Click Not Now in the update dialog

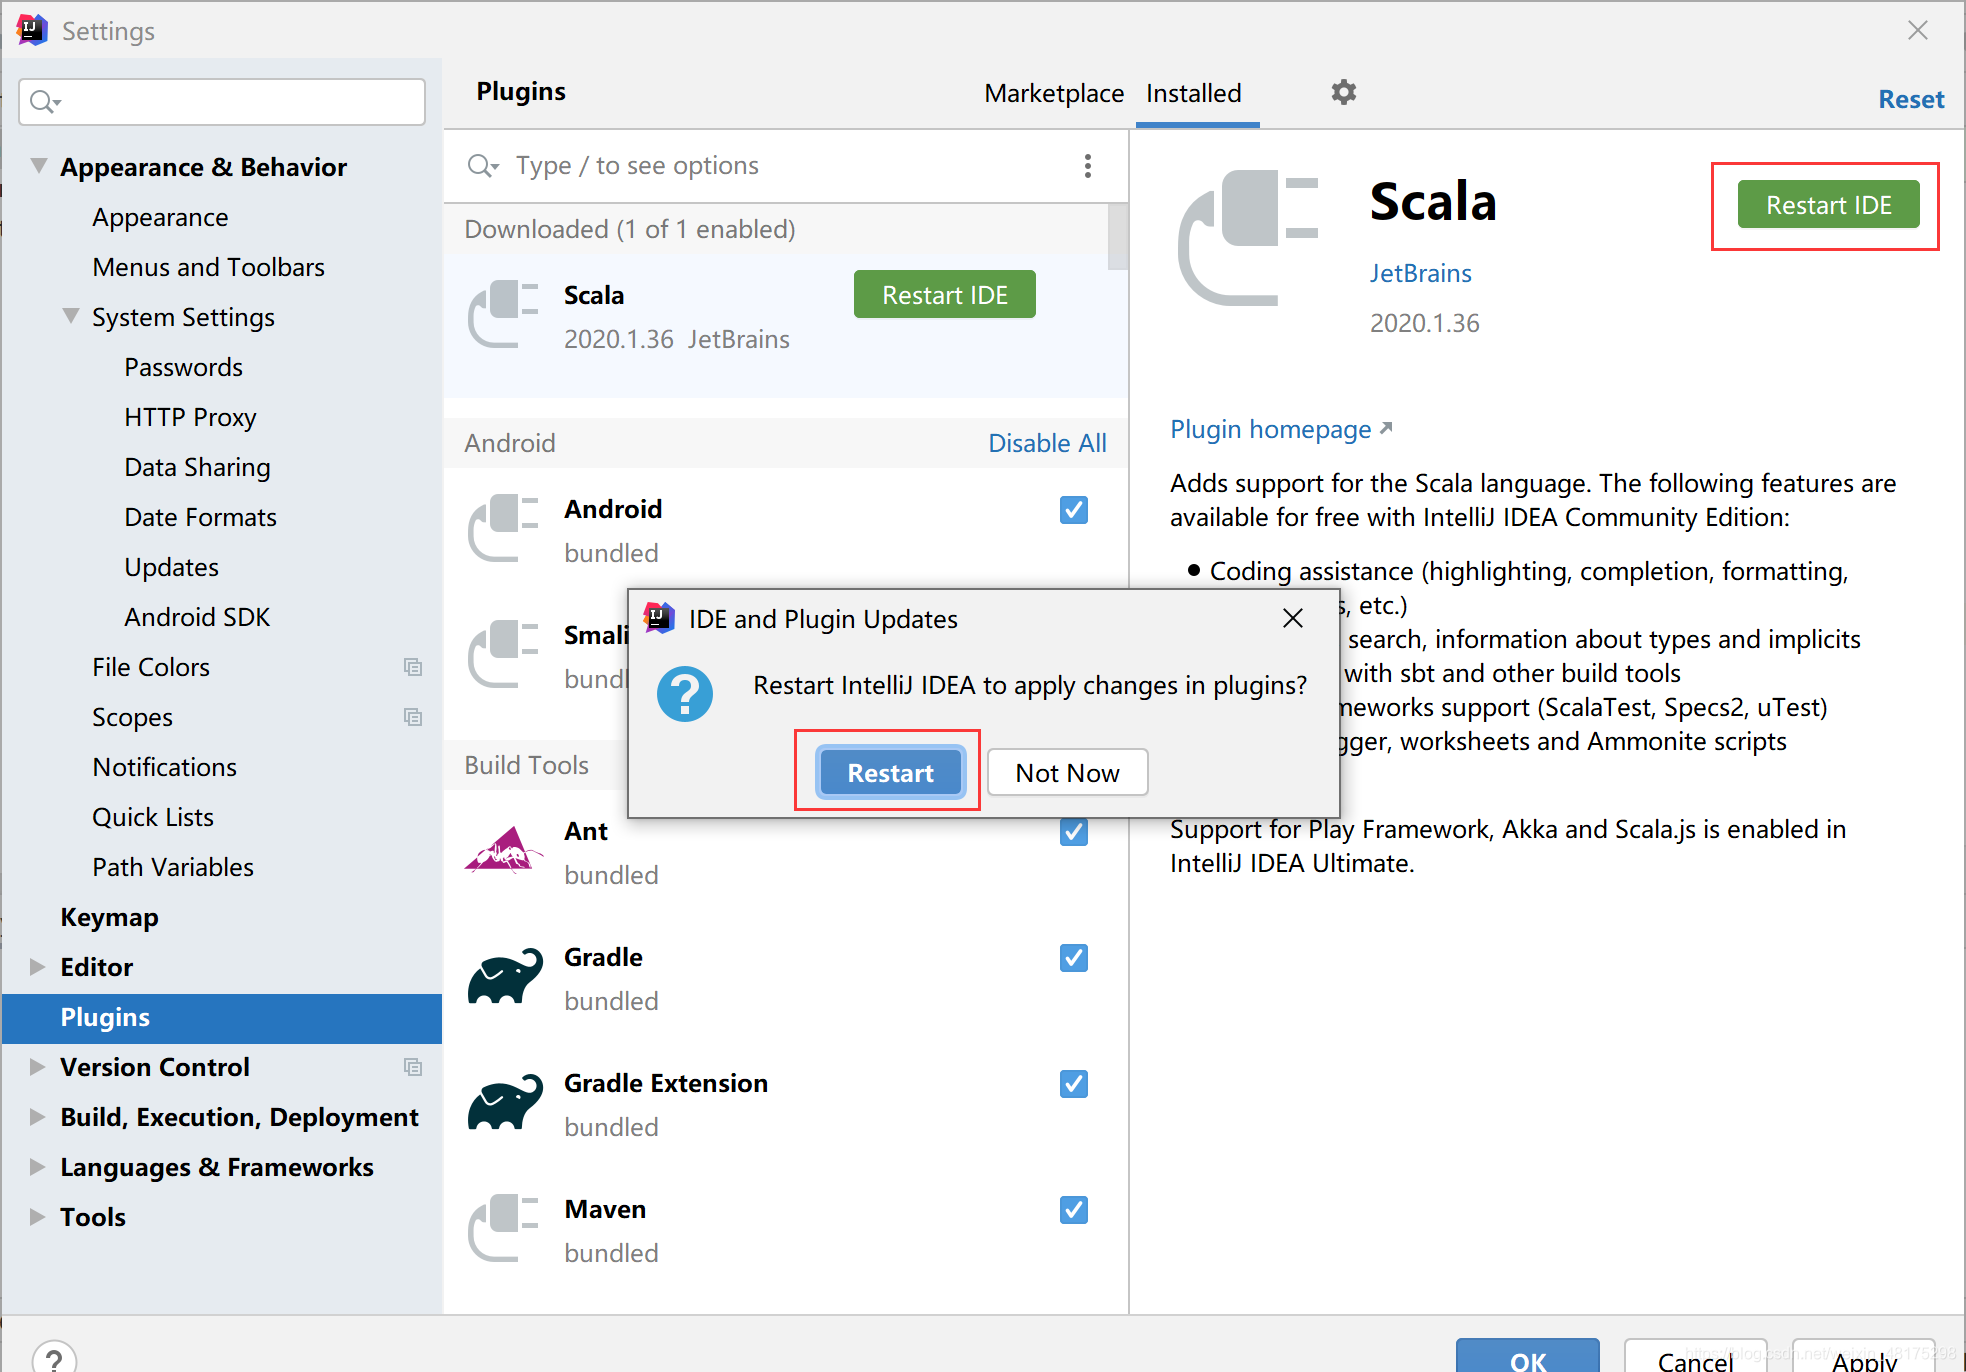[1067, 773]
